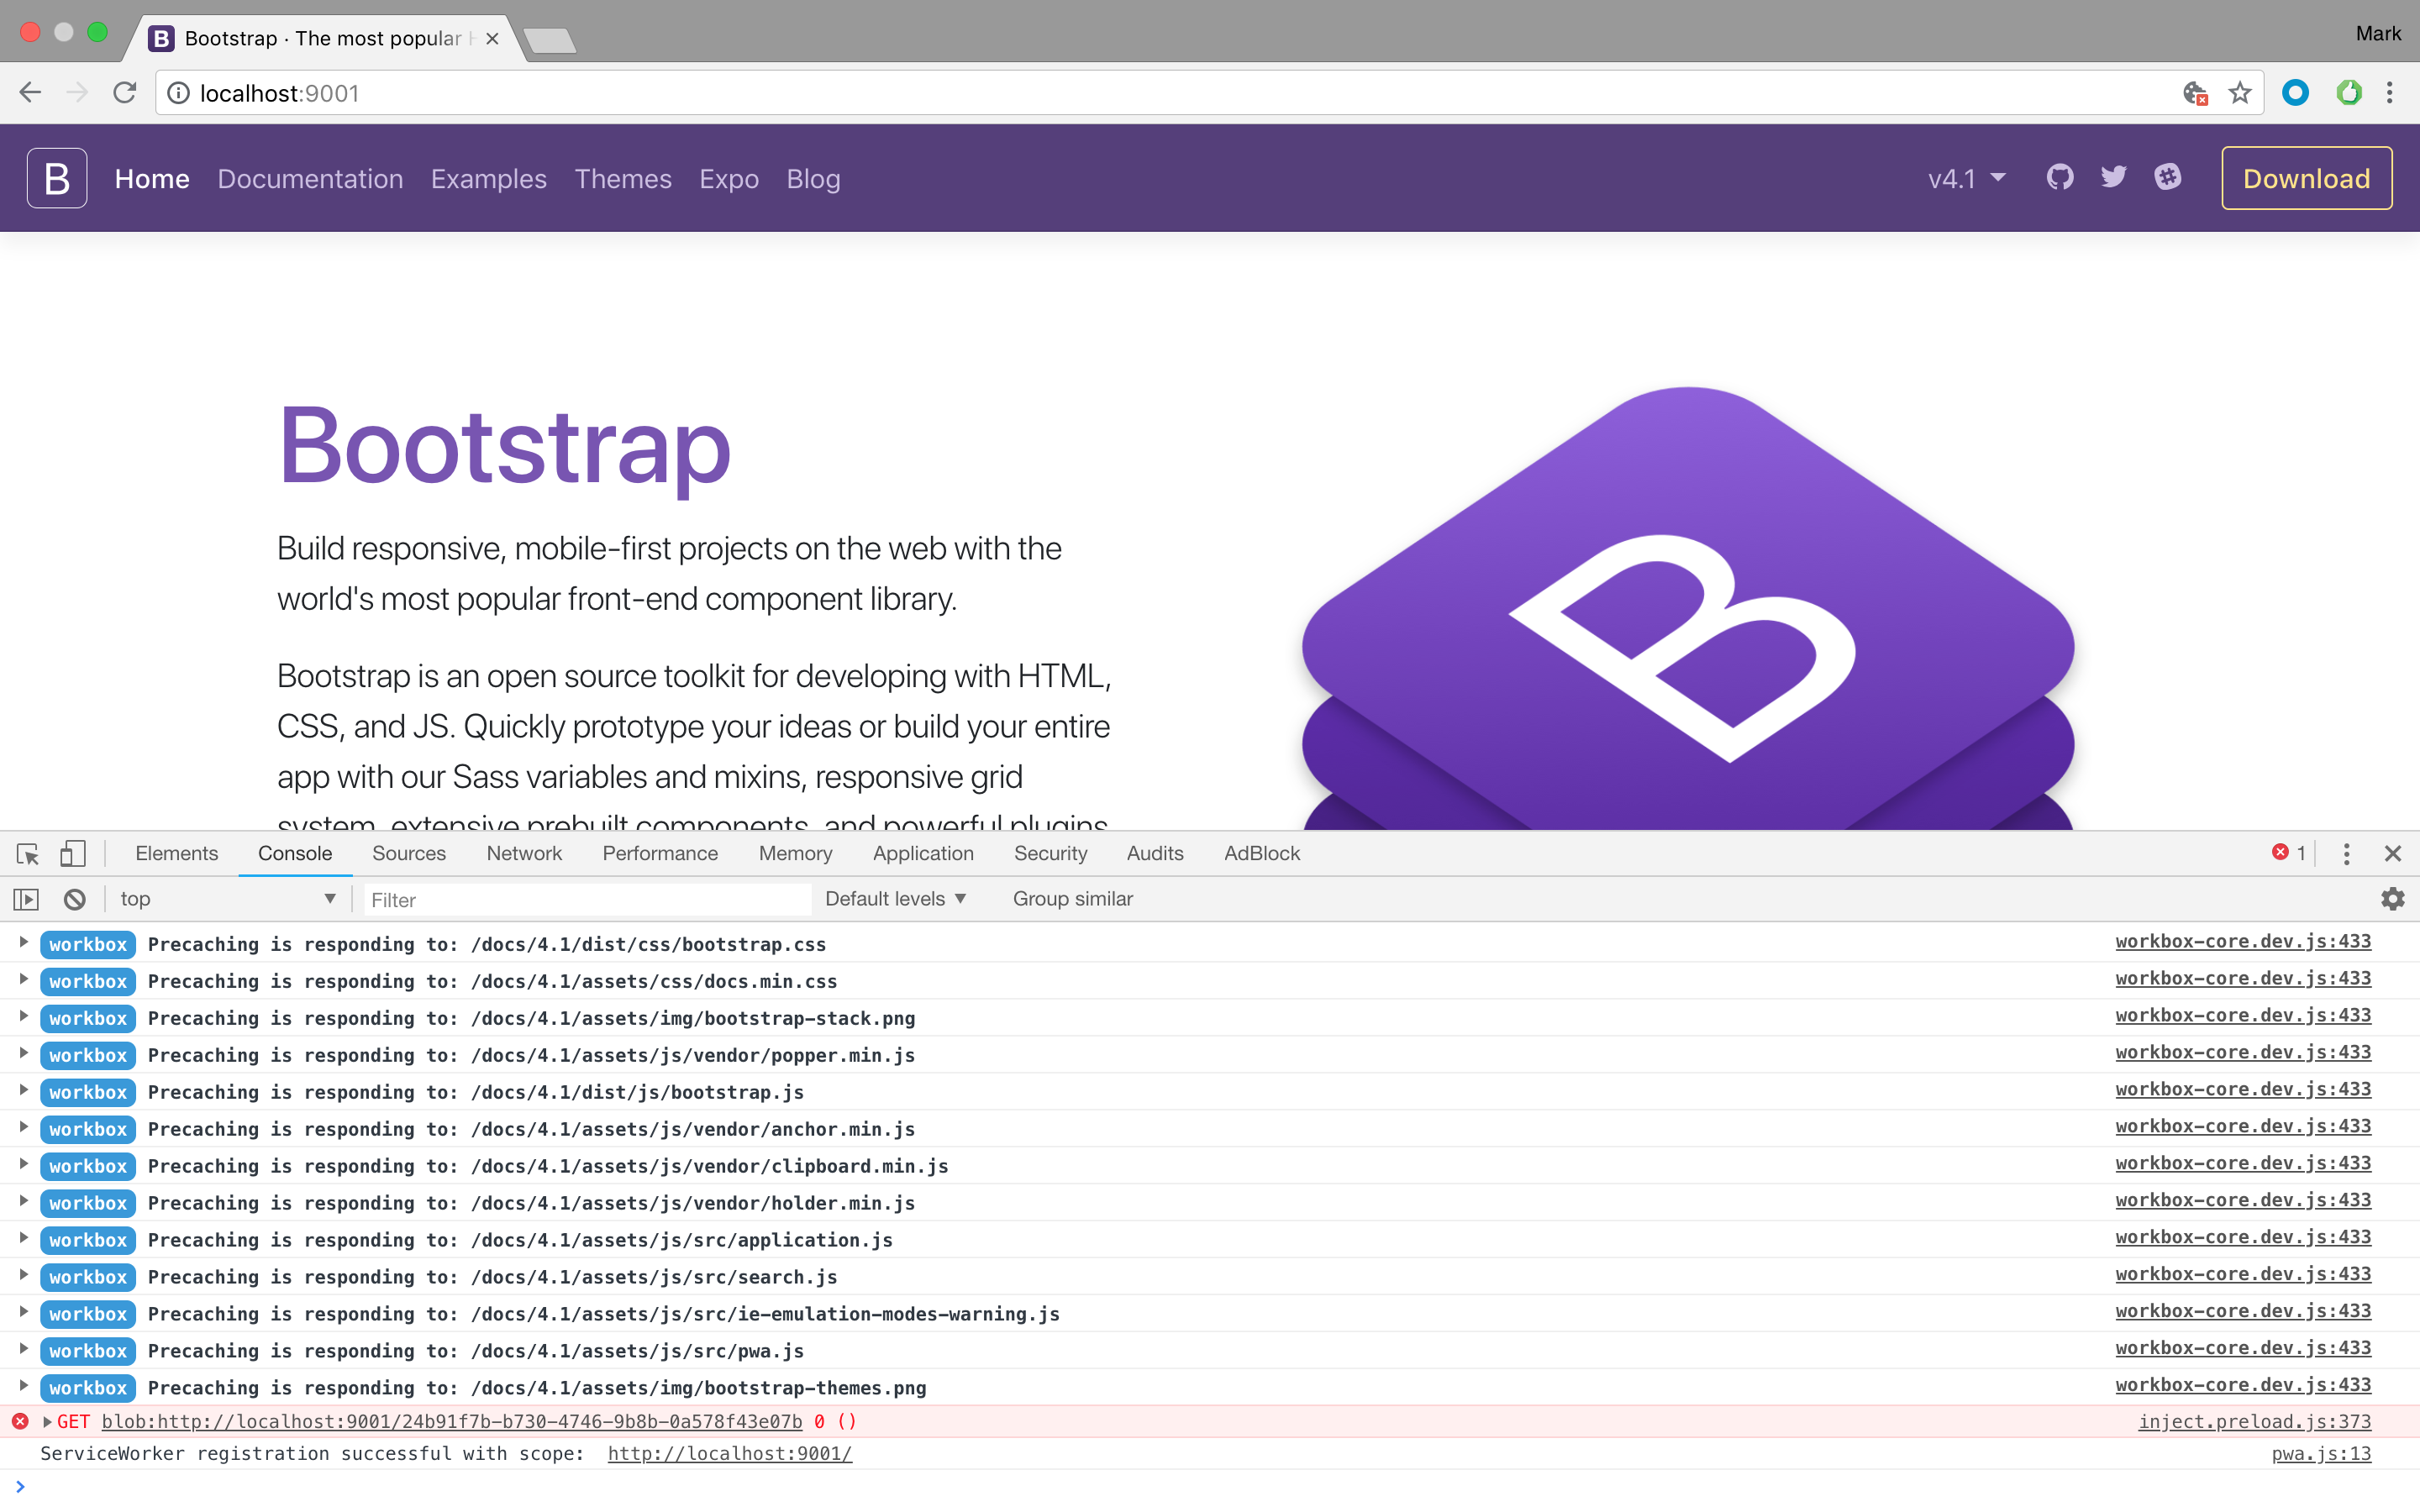Toggle Group similar option
Viewport: 2420px width, 1512px height.
[x=1072, y=899]
